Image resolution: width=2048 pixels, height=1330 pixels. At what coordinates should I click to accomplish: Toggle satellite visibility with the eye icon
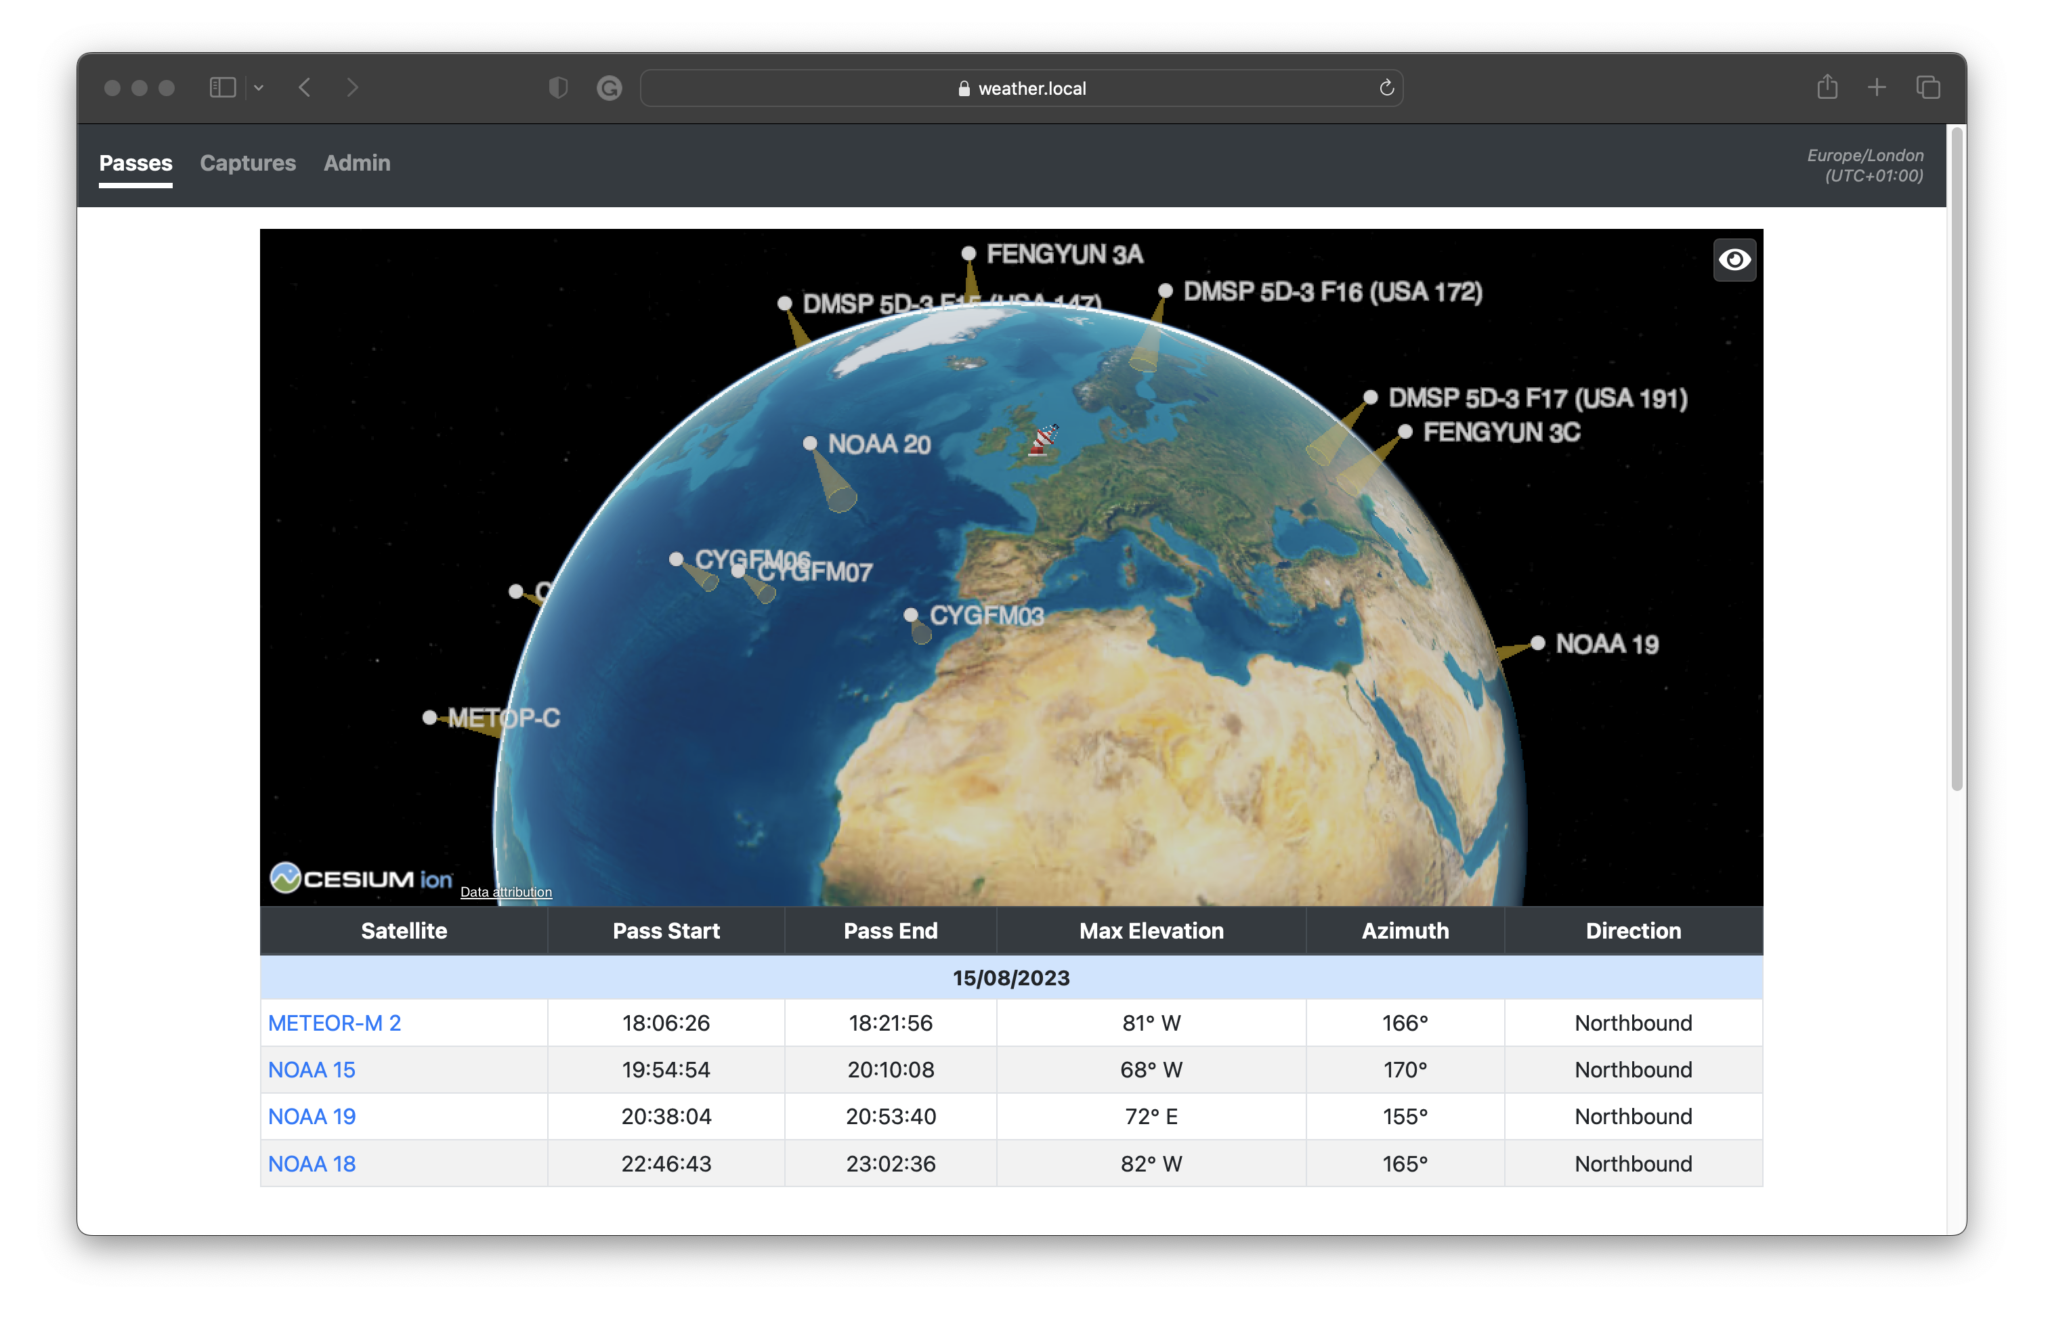click(x=1734, y=260)
